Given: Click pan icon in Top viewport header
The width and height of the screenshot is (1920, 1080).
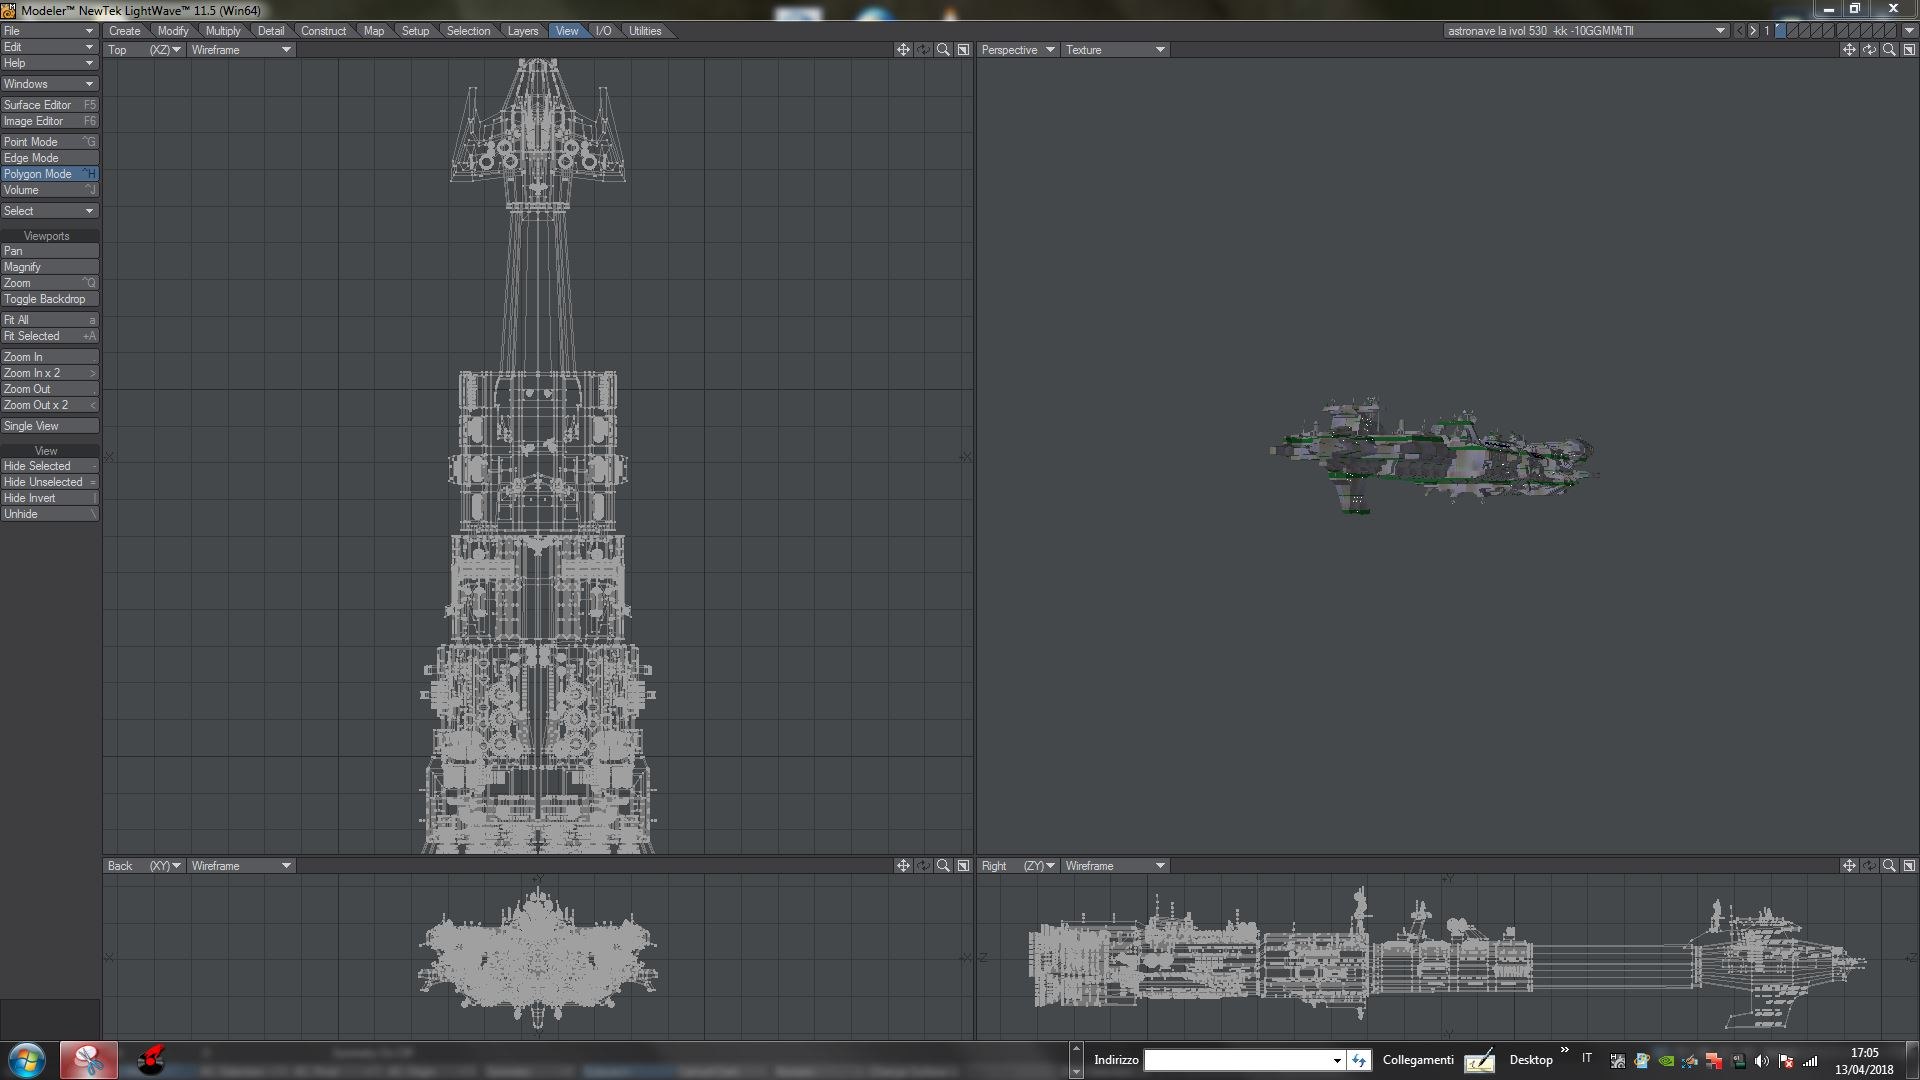Looking at the screenshot, I should [903, 50].
